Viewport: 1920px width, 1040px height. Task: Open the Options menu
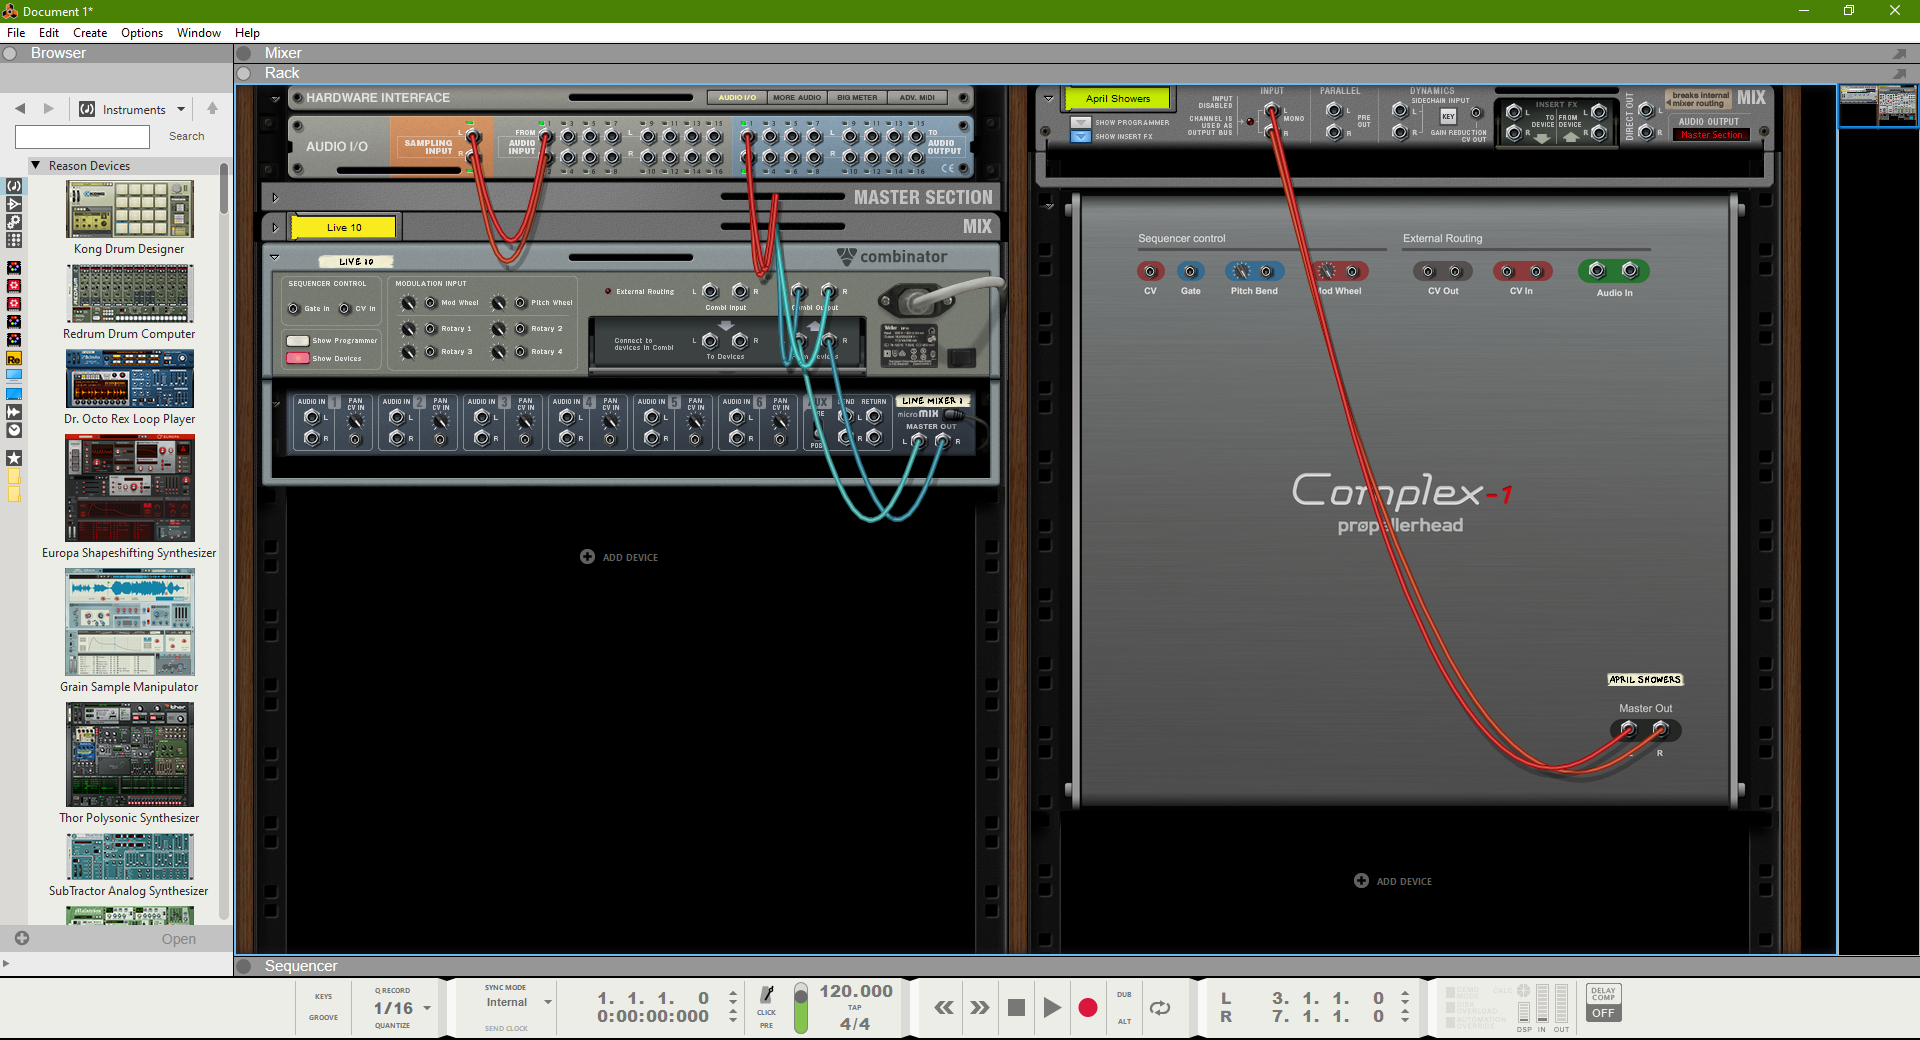pos(141,33)
